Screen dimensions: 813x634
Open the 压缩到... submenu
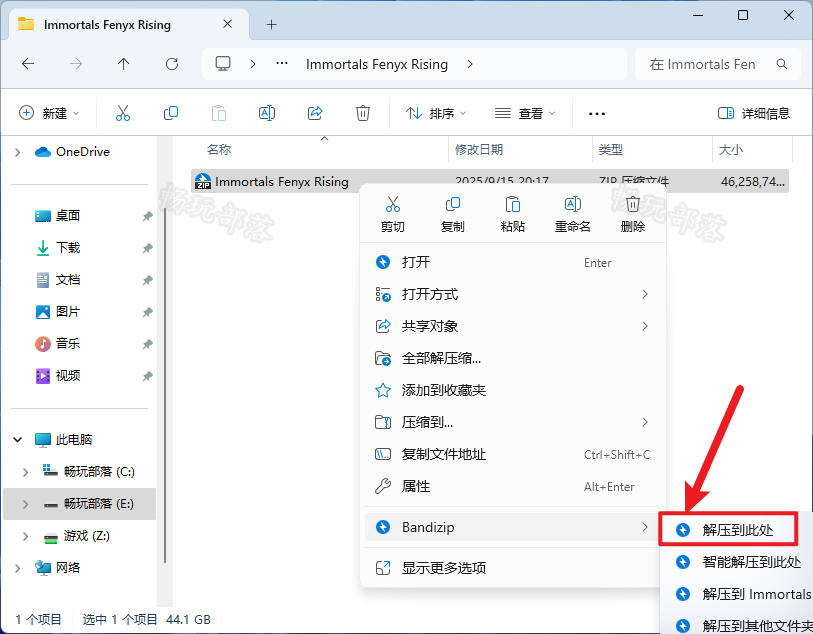(x=513, y=422)
